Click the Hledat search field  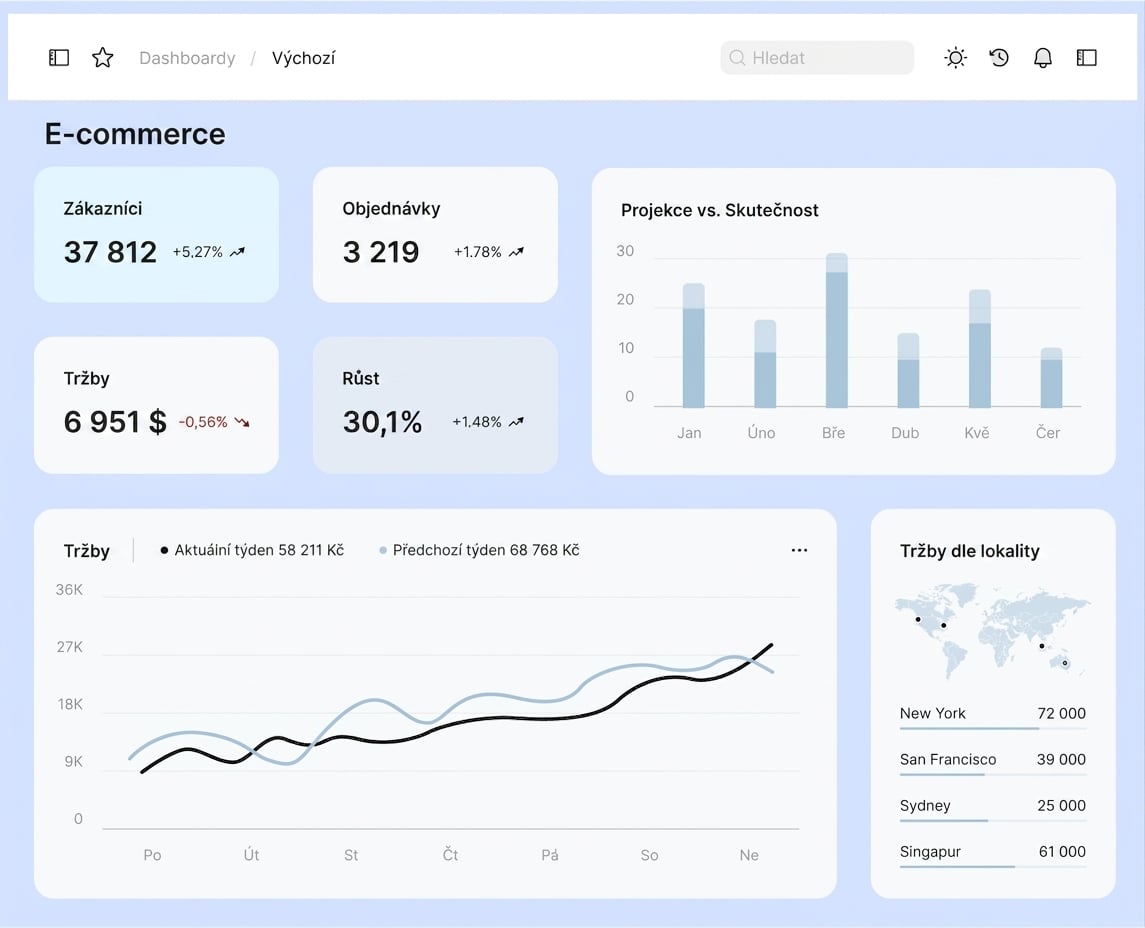tap(816, 58)
